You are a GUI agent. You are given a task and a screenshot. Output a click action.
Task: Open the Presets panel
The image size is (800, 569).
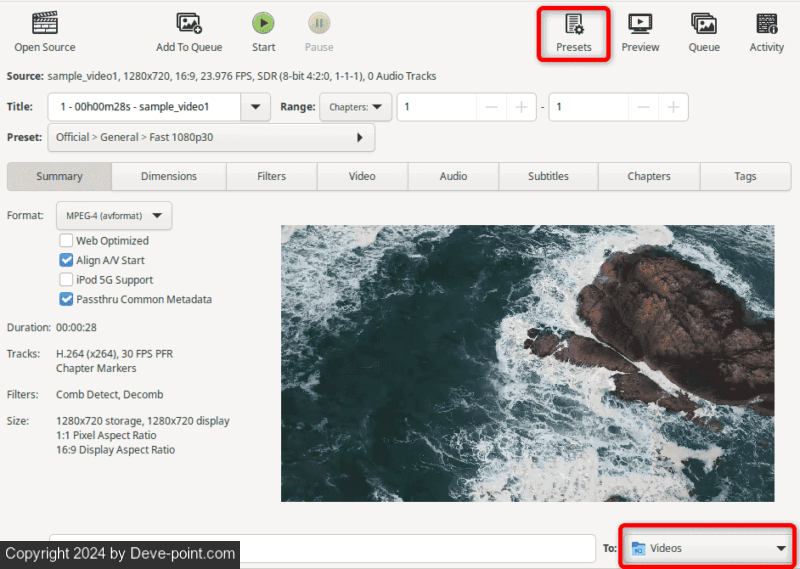(x=574, y=24)
